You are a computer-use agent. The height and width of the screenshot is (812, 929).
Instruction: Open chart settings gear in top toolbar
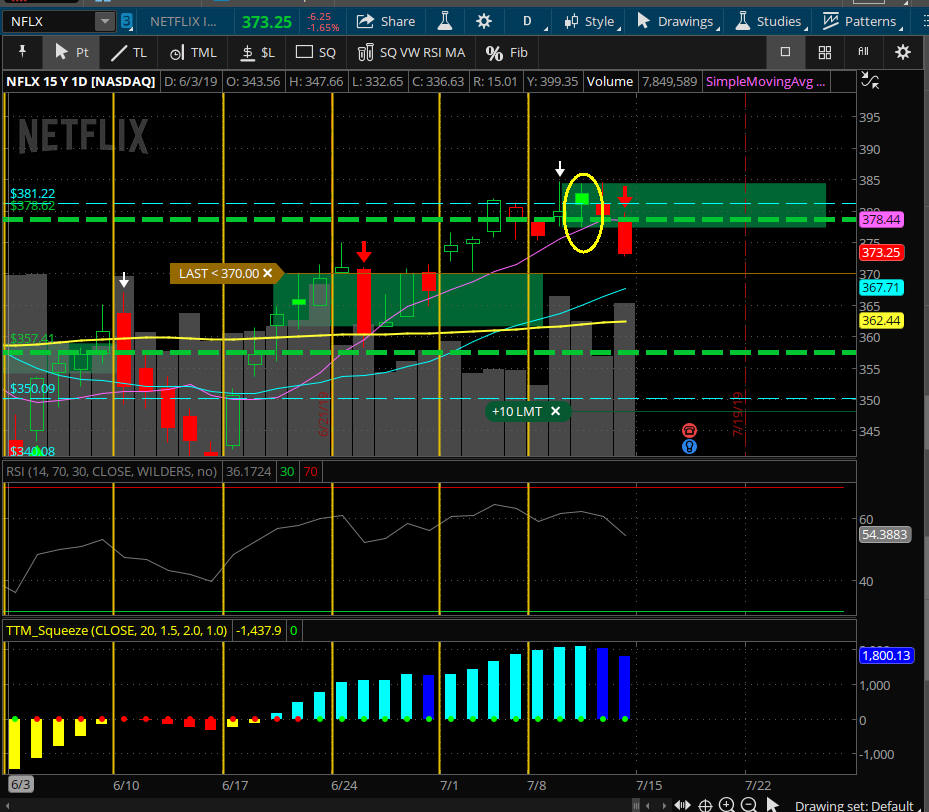[x=484, y=21]
